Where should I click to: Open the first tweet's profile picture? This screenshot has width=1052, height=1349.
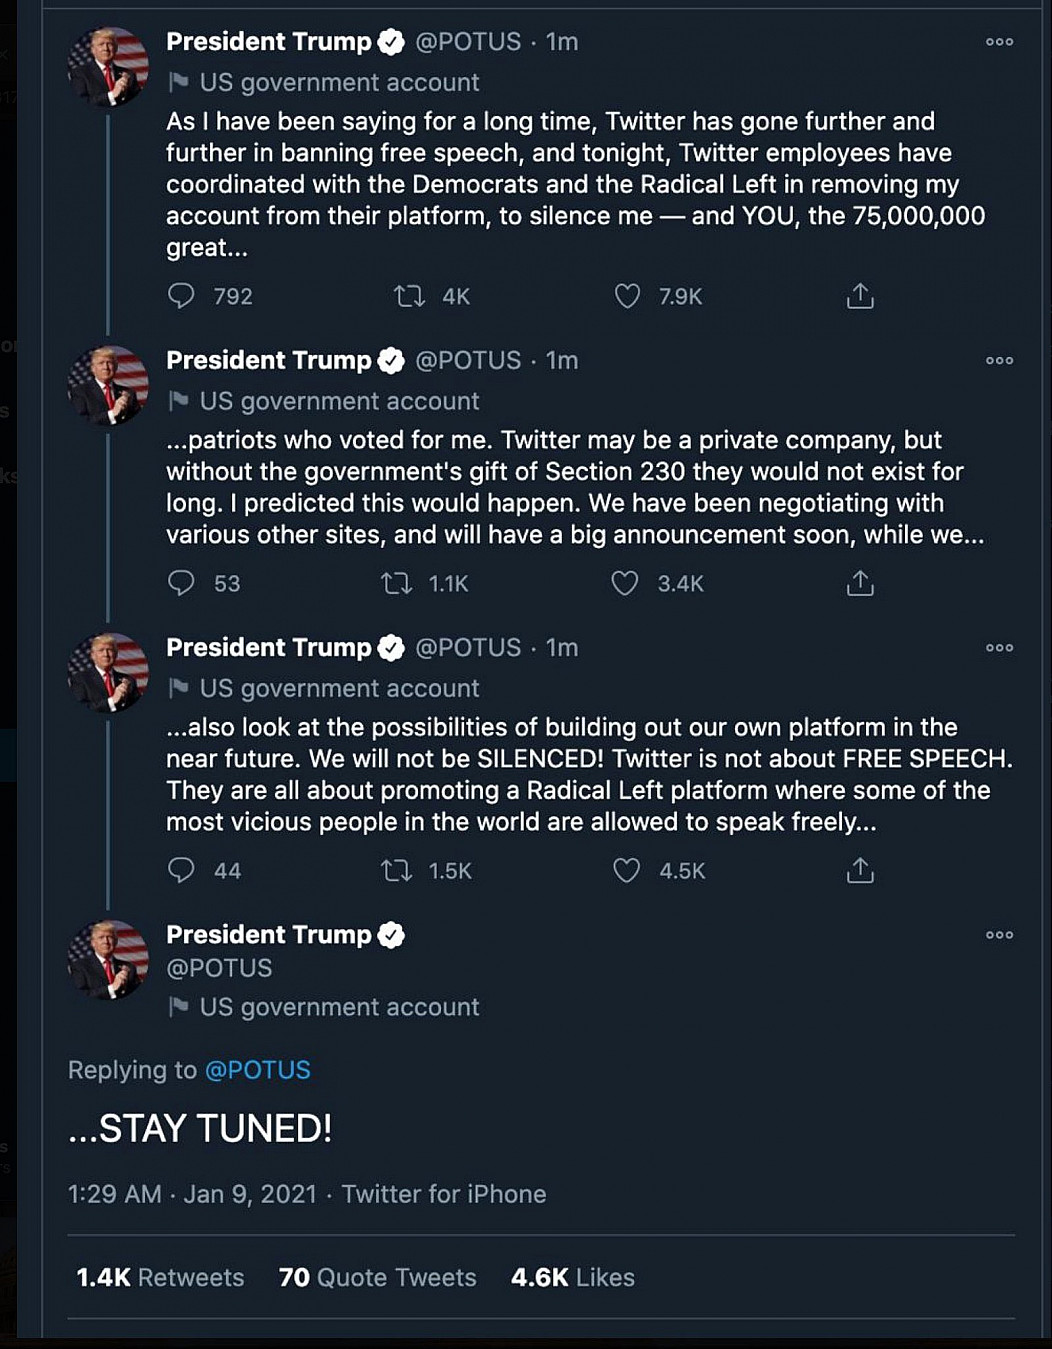pyautogui.click(x=108, y=67)
